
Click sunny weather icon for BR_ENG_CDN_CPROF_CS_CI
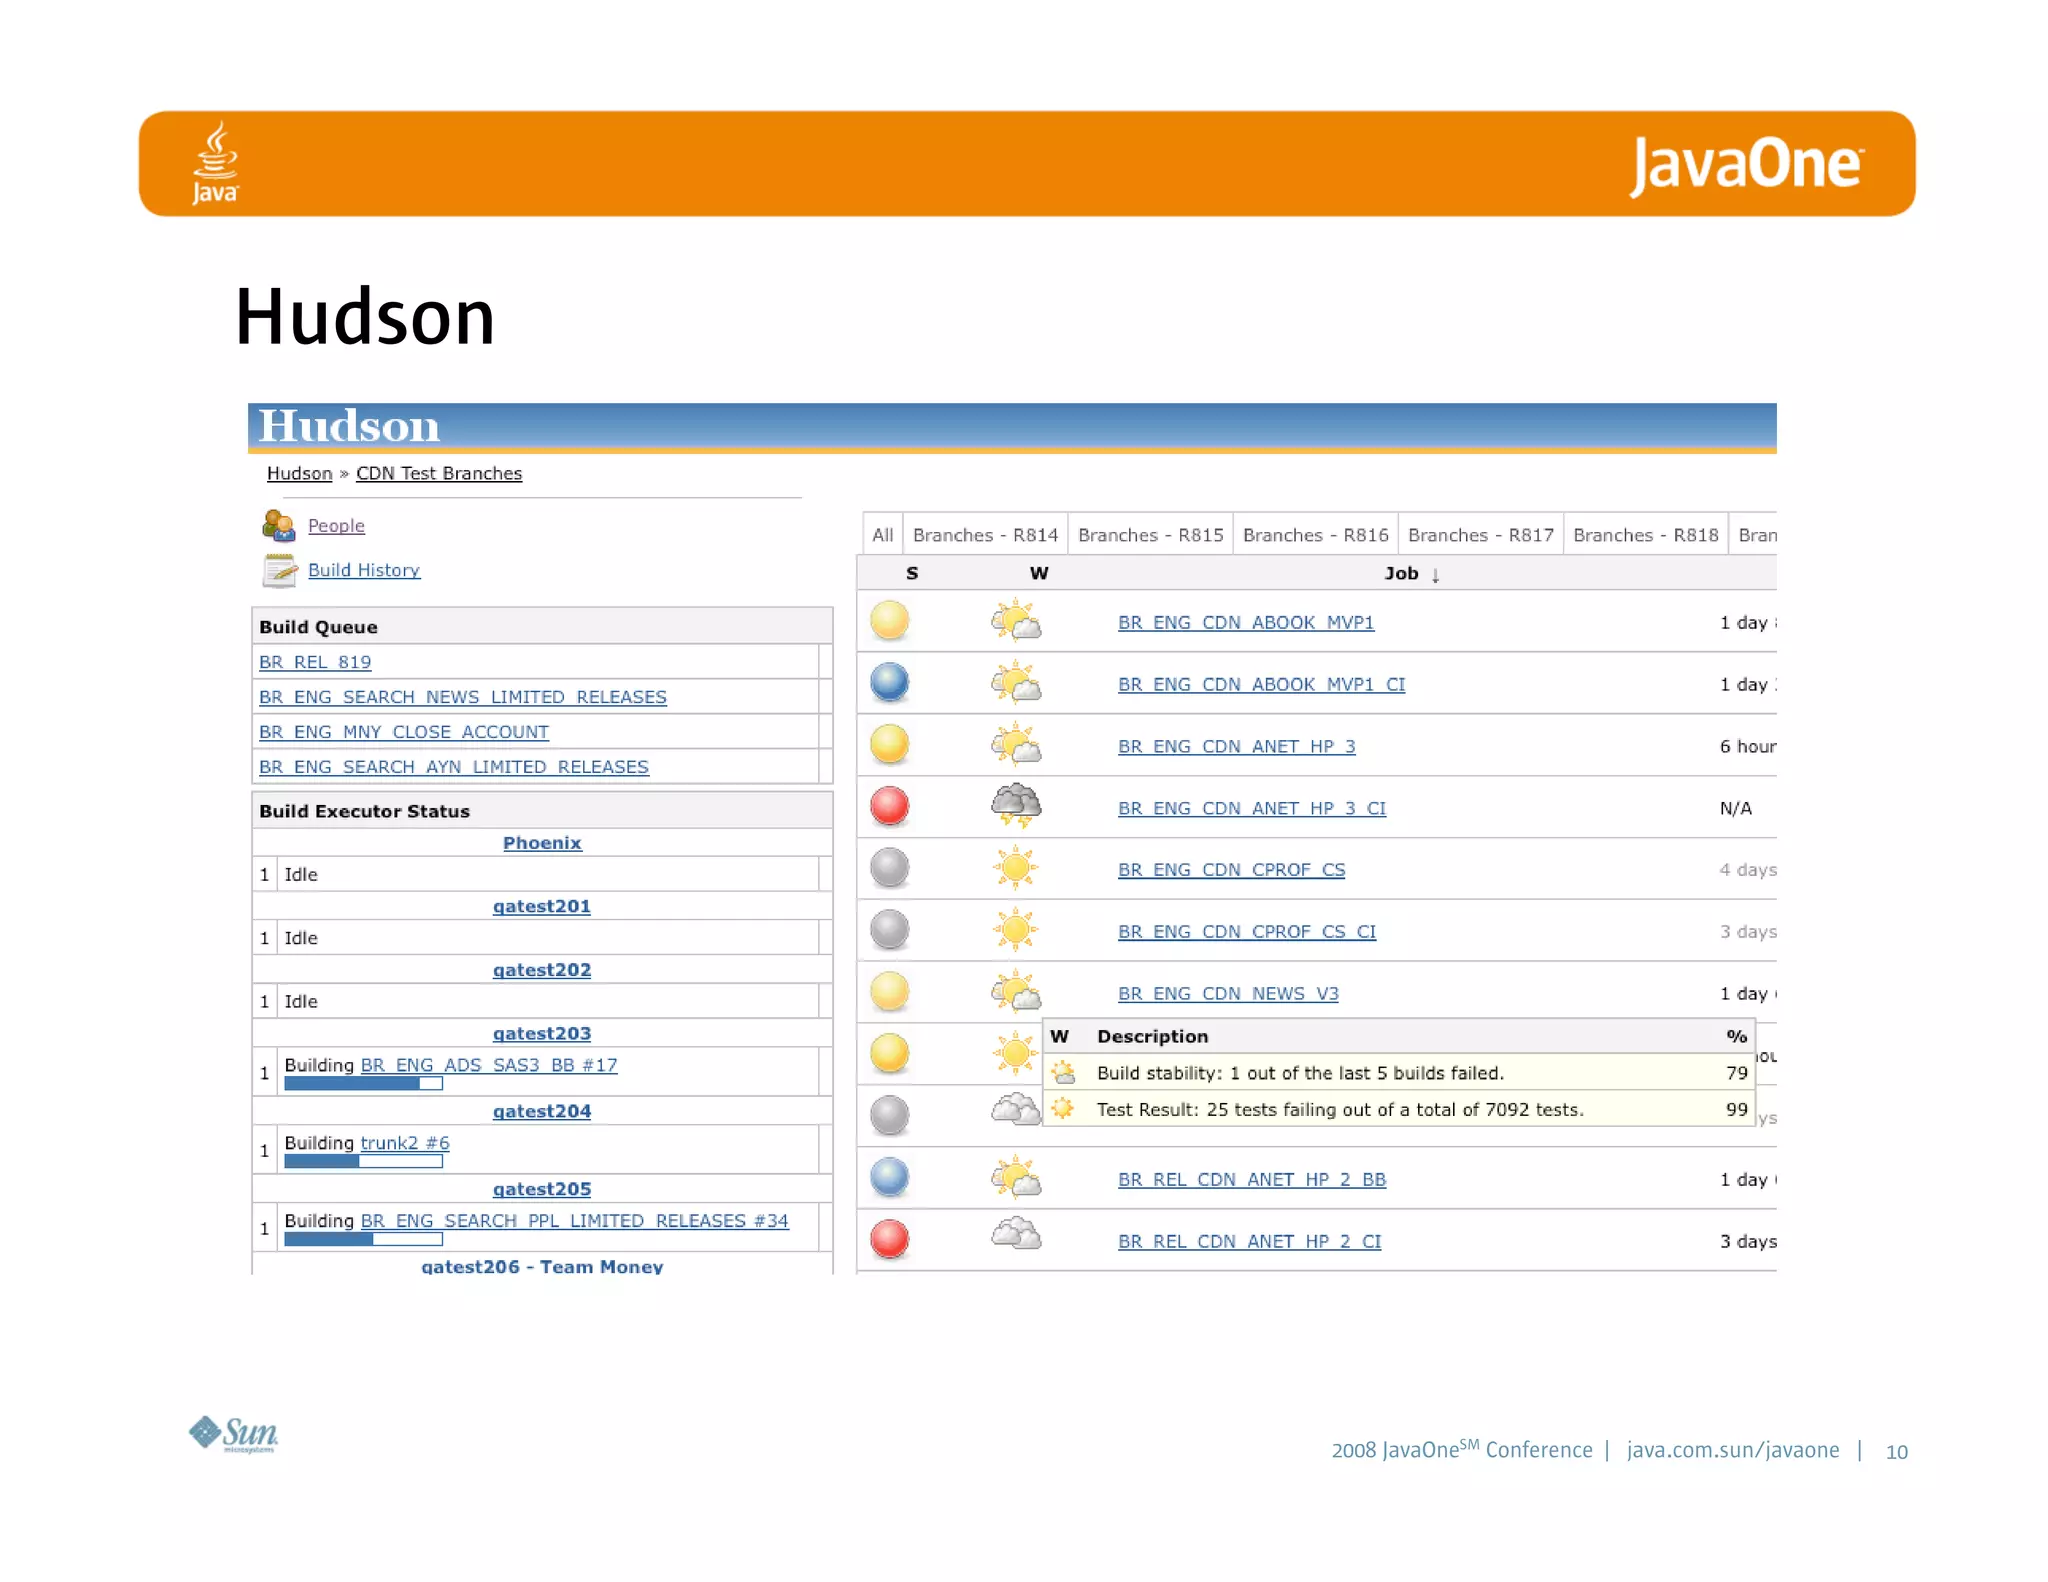[x=1015, y=930]
